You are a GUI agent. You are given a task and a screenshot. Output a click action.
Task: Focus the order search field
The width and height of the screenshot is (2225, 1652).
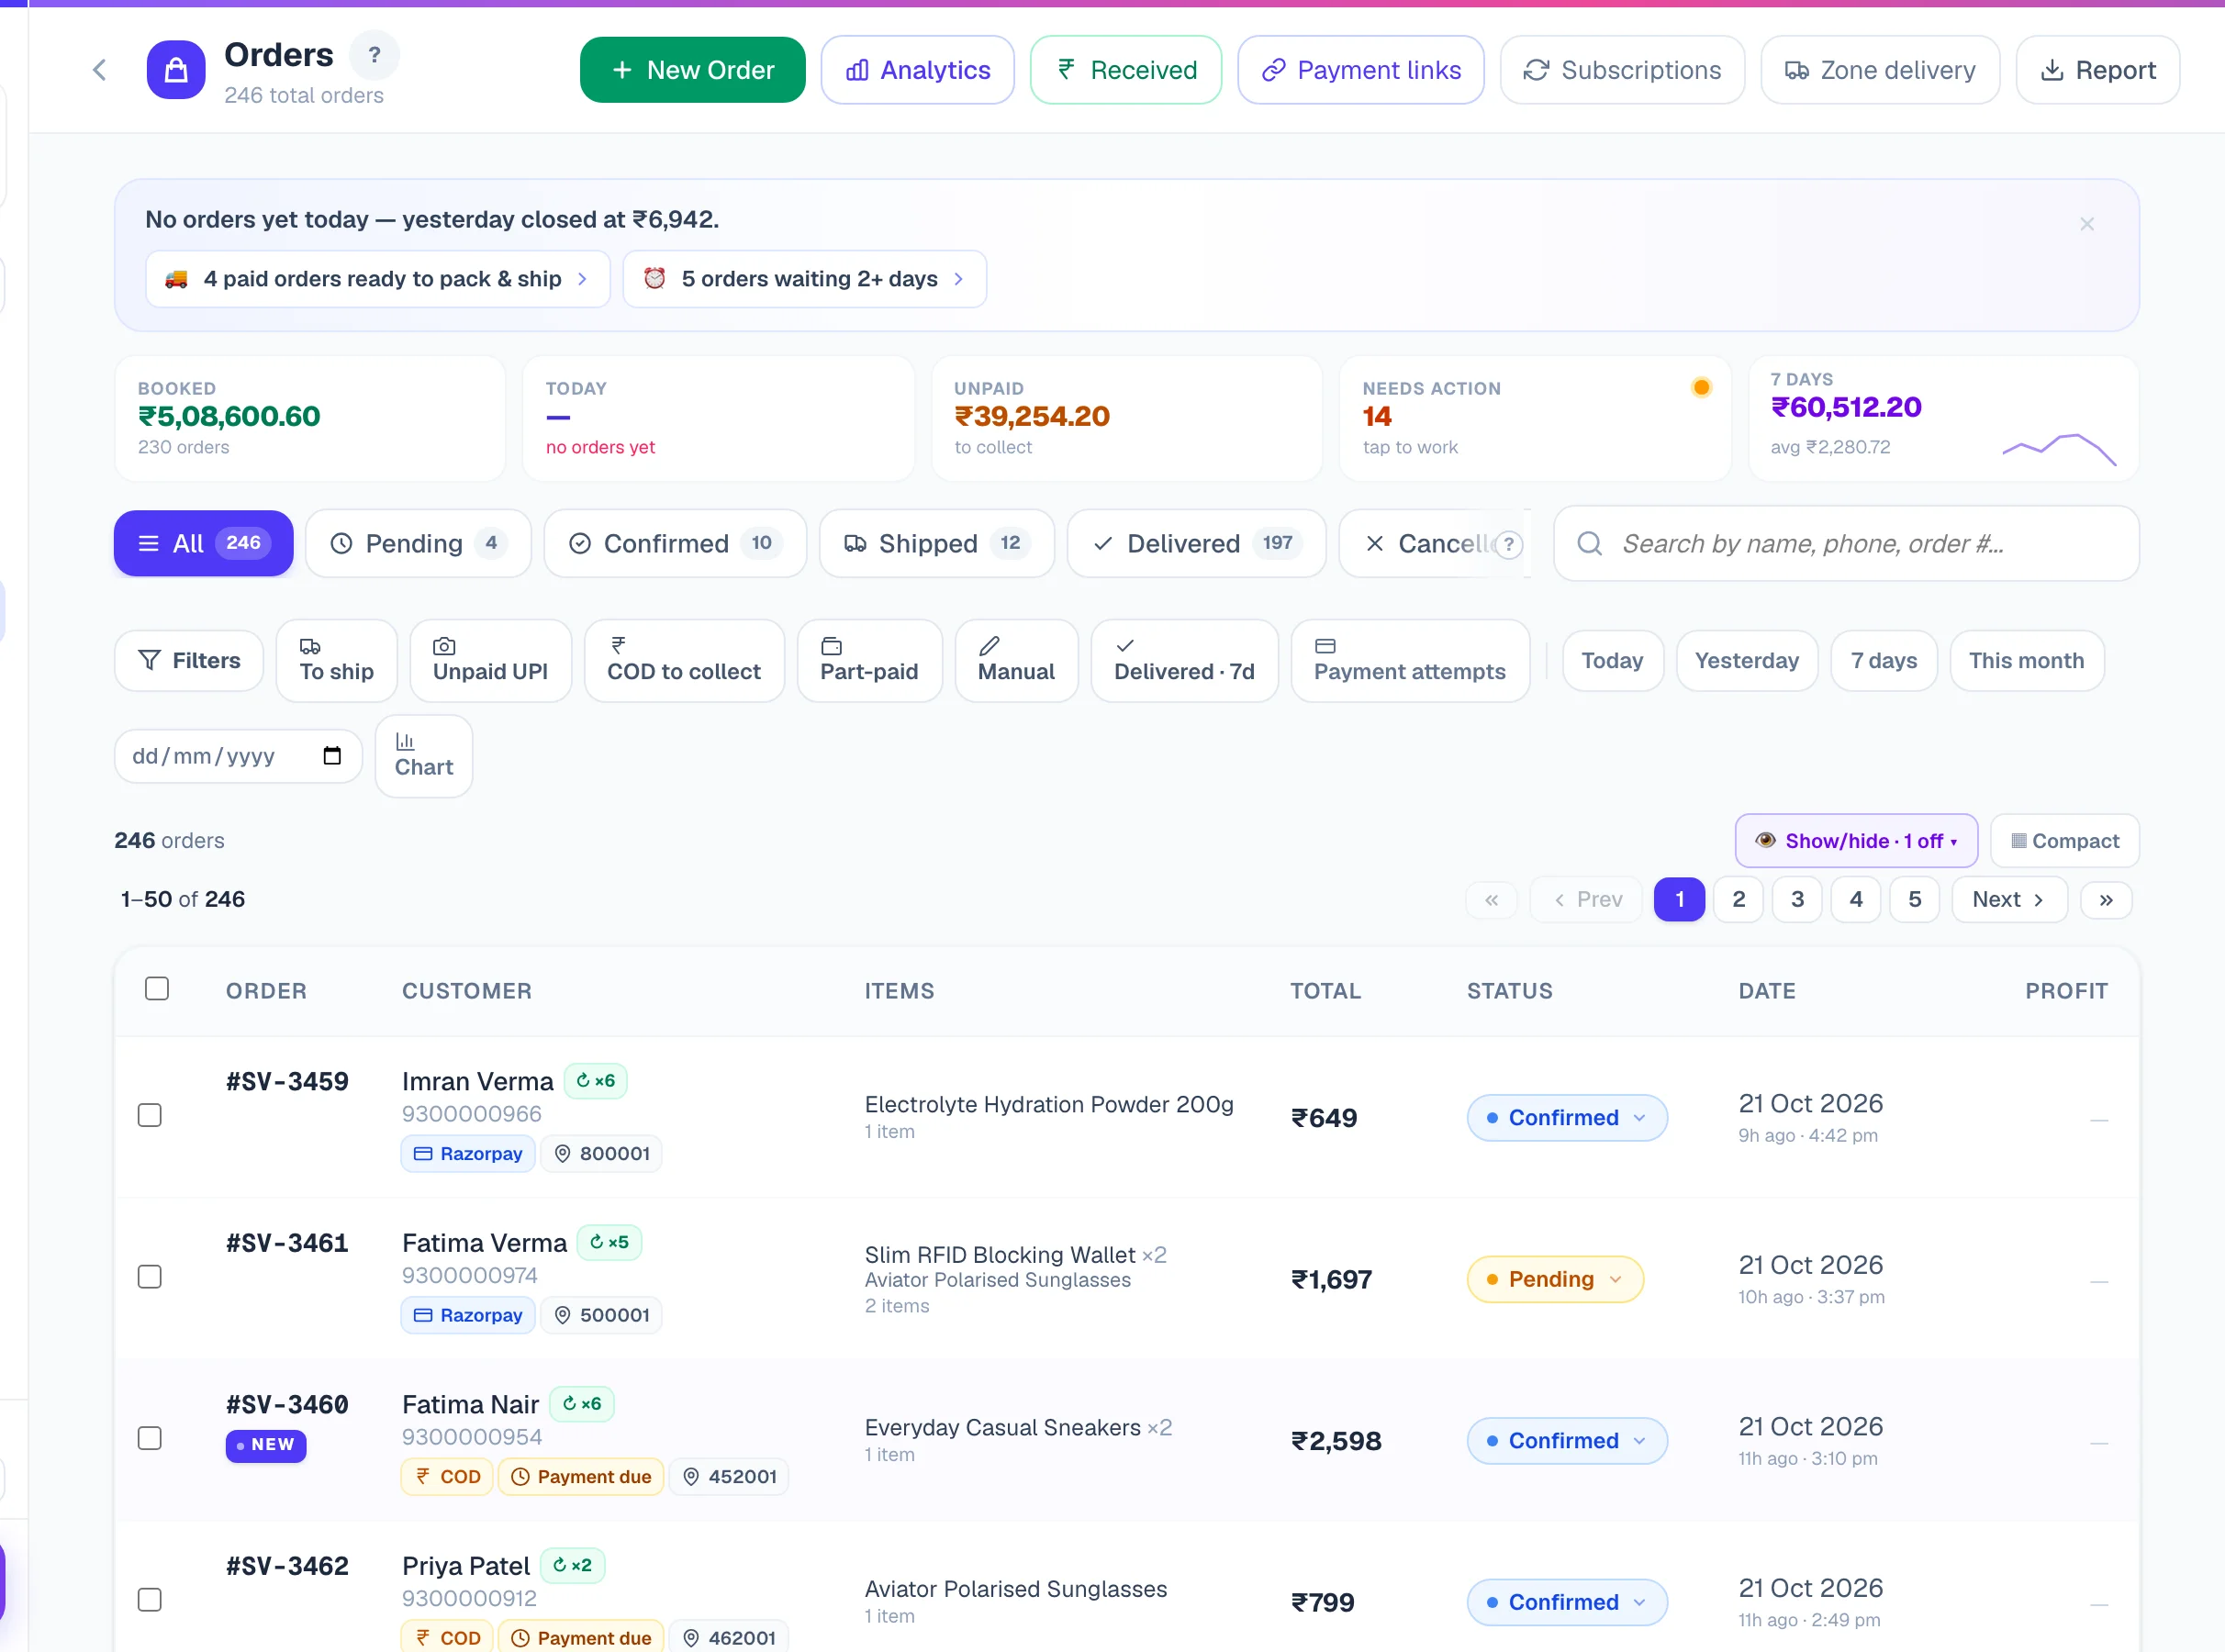(1846, 544)
